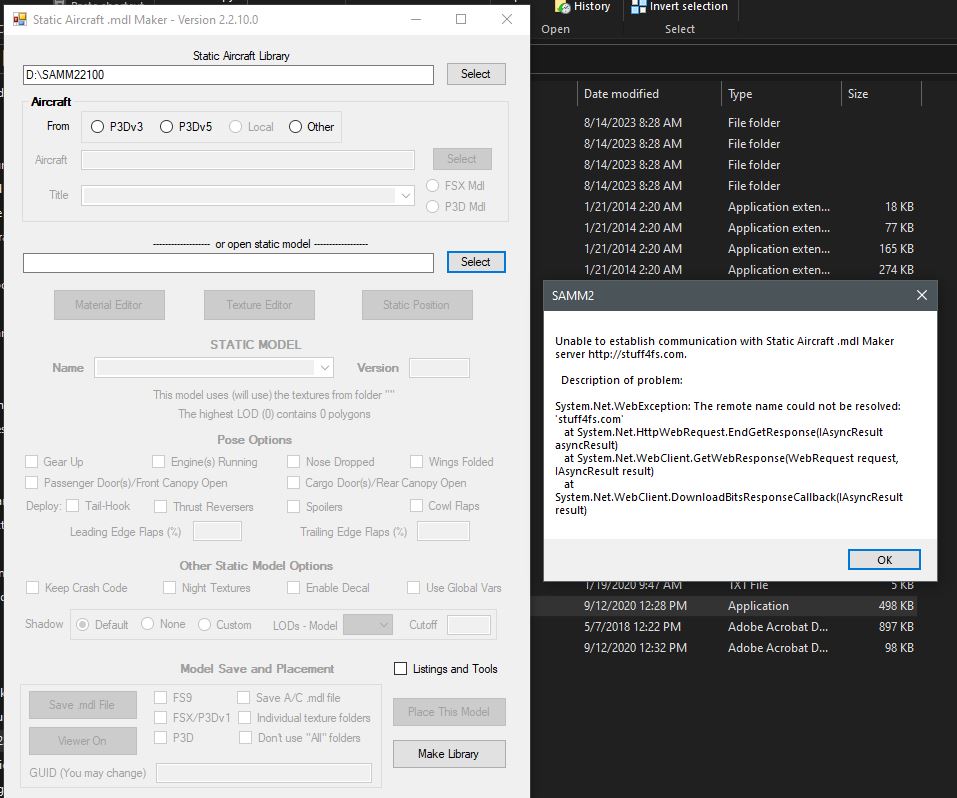The image size is (957, 798).
Task: Check the Spoilers deploy option
Action: 294,506
